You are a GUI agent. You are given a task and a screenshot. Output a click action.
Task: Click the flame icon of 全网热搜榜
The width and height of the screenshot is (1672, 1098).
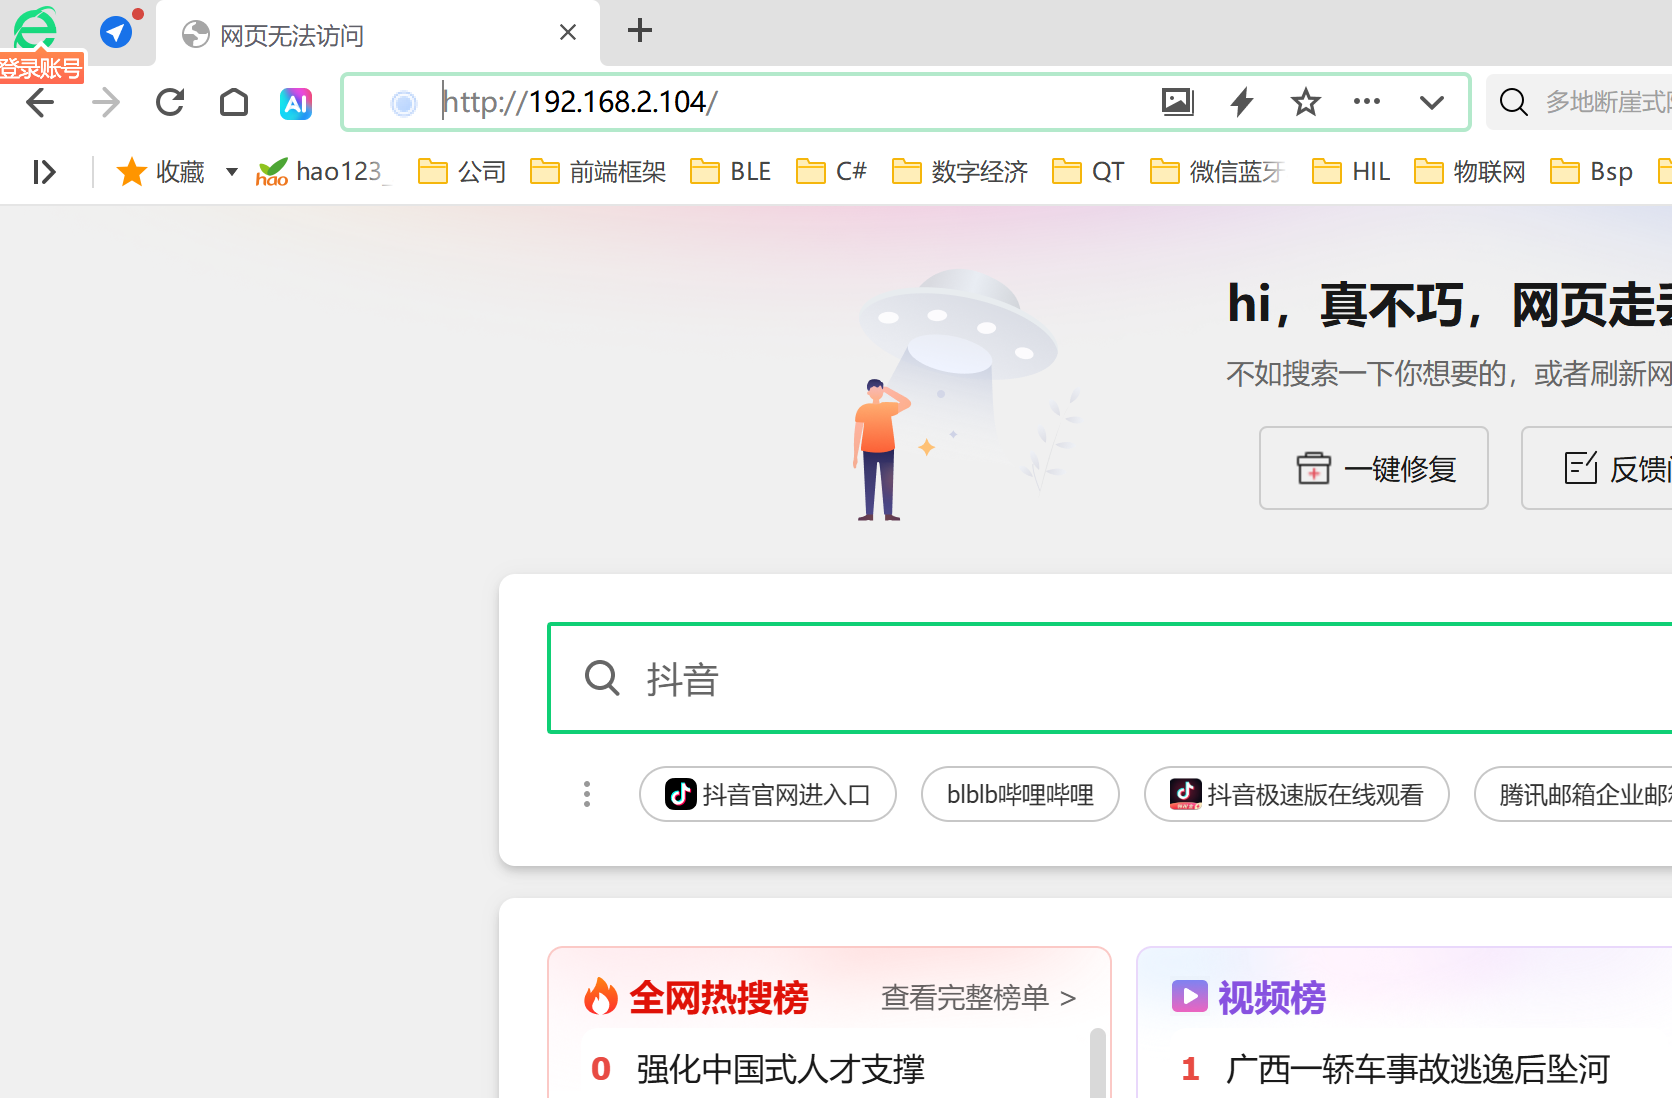point(601,996)
